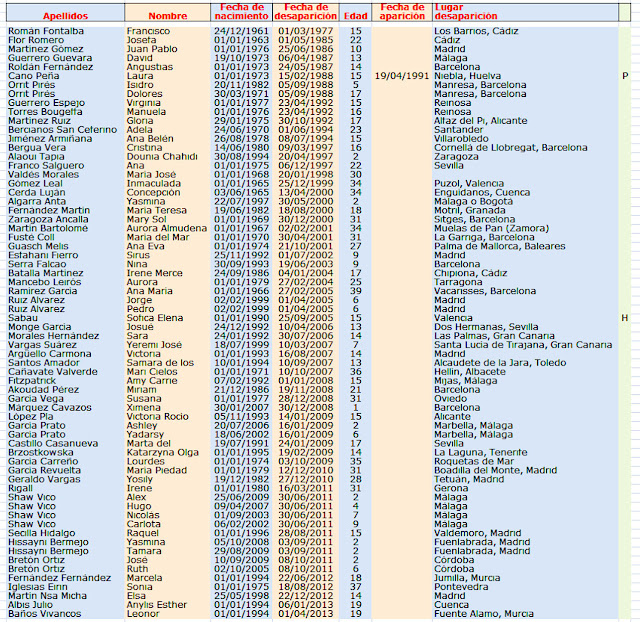Click the name 'Irene Merce'
The width and height of the screenshot is (640, 622).
pos(154,273)
